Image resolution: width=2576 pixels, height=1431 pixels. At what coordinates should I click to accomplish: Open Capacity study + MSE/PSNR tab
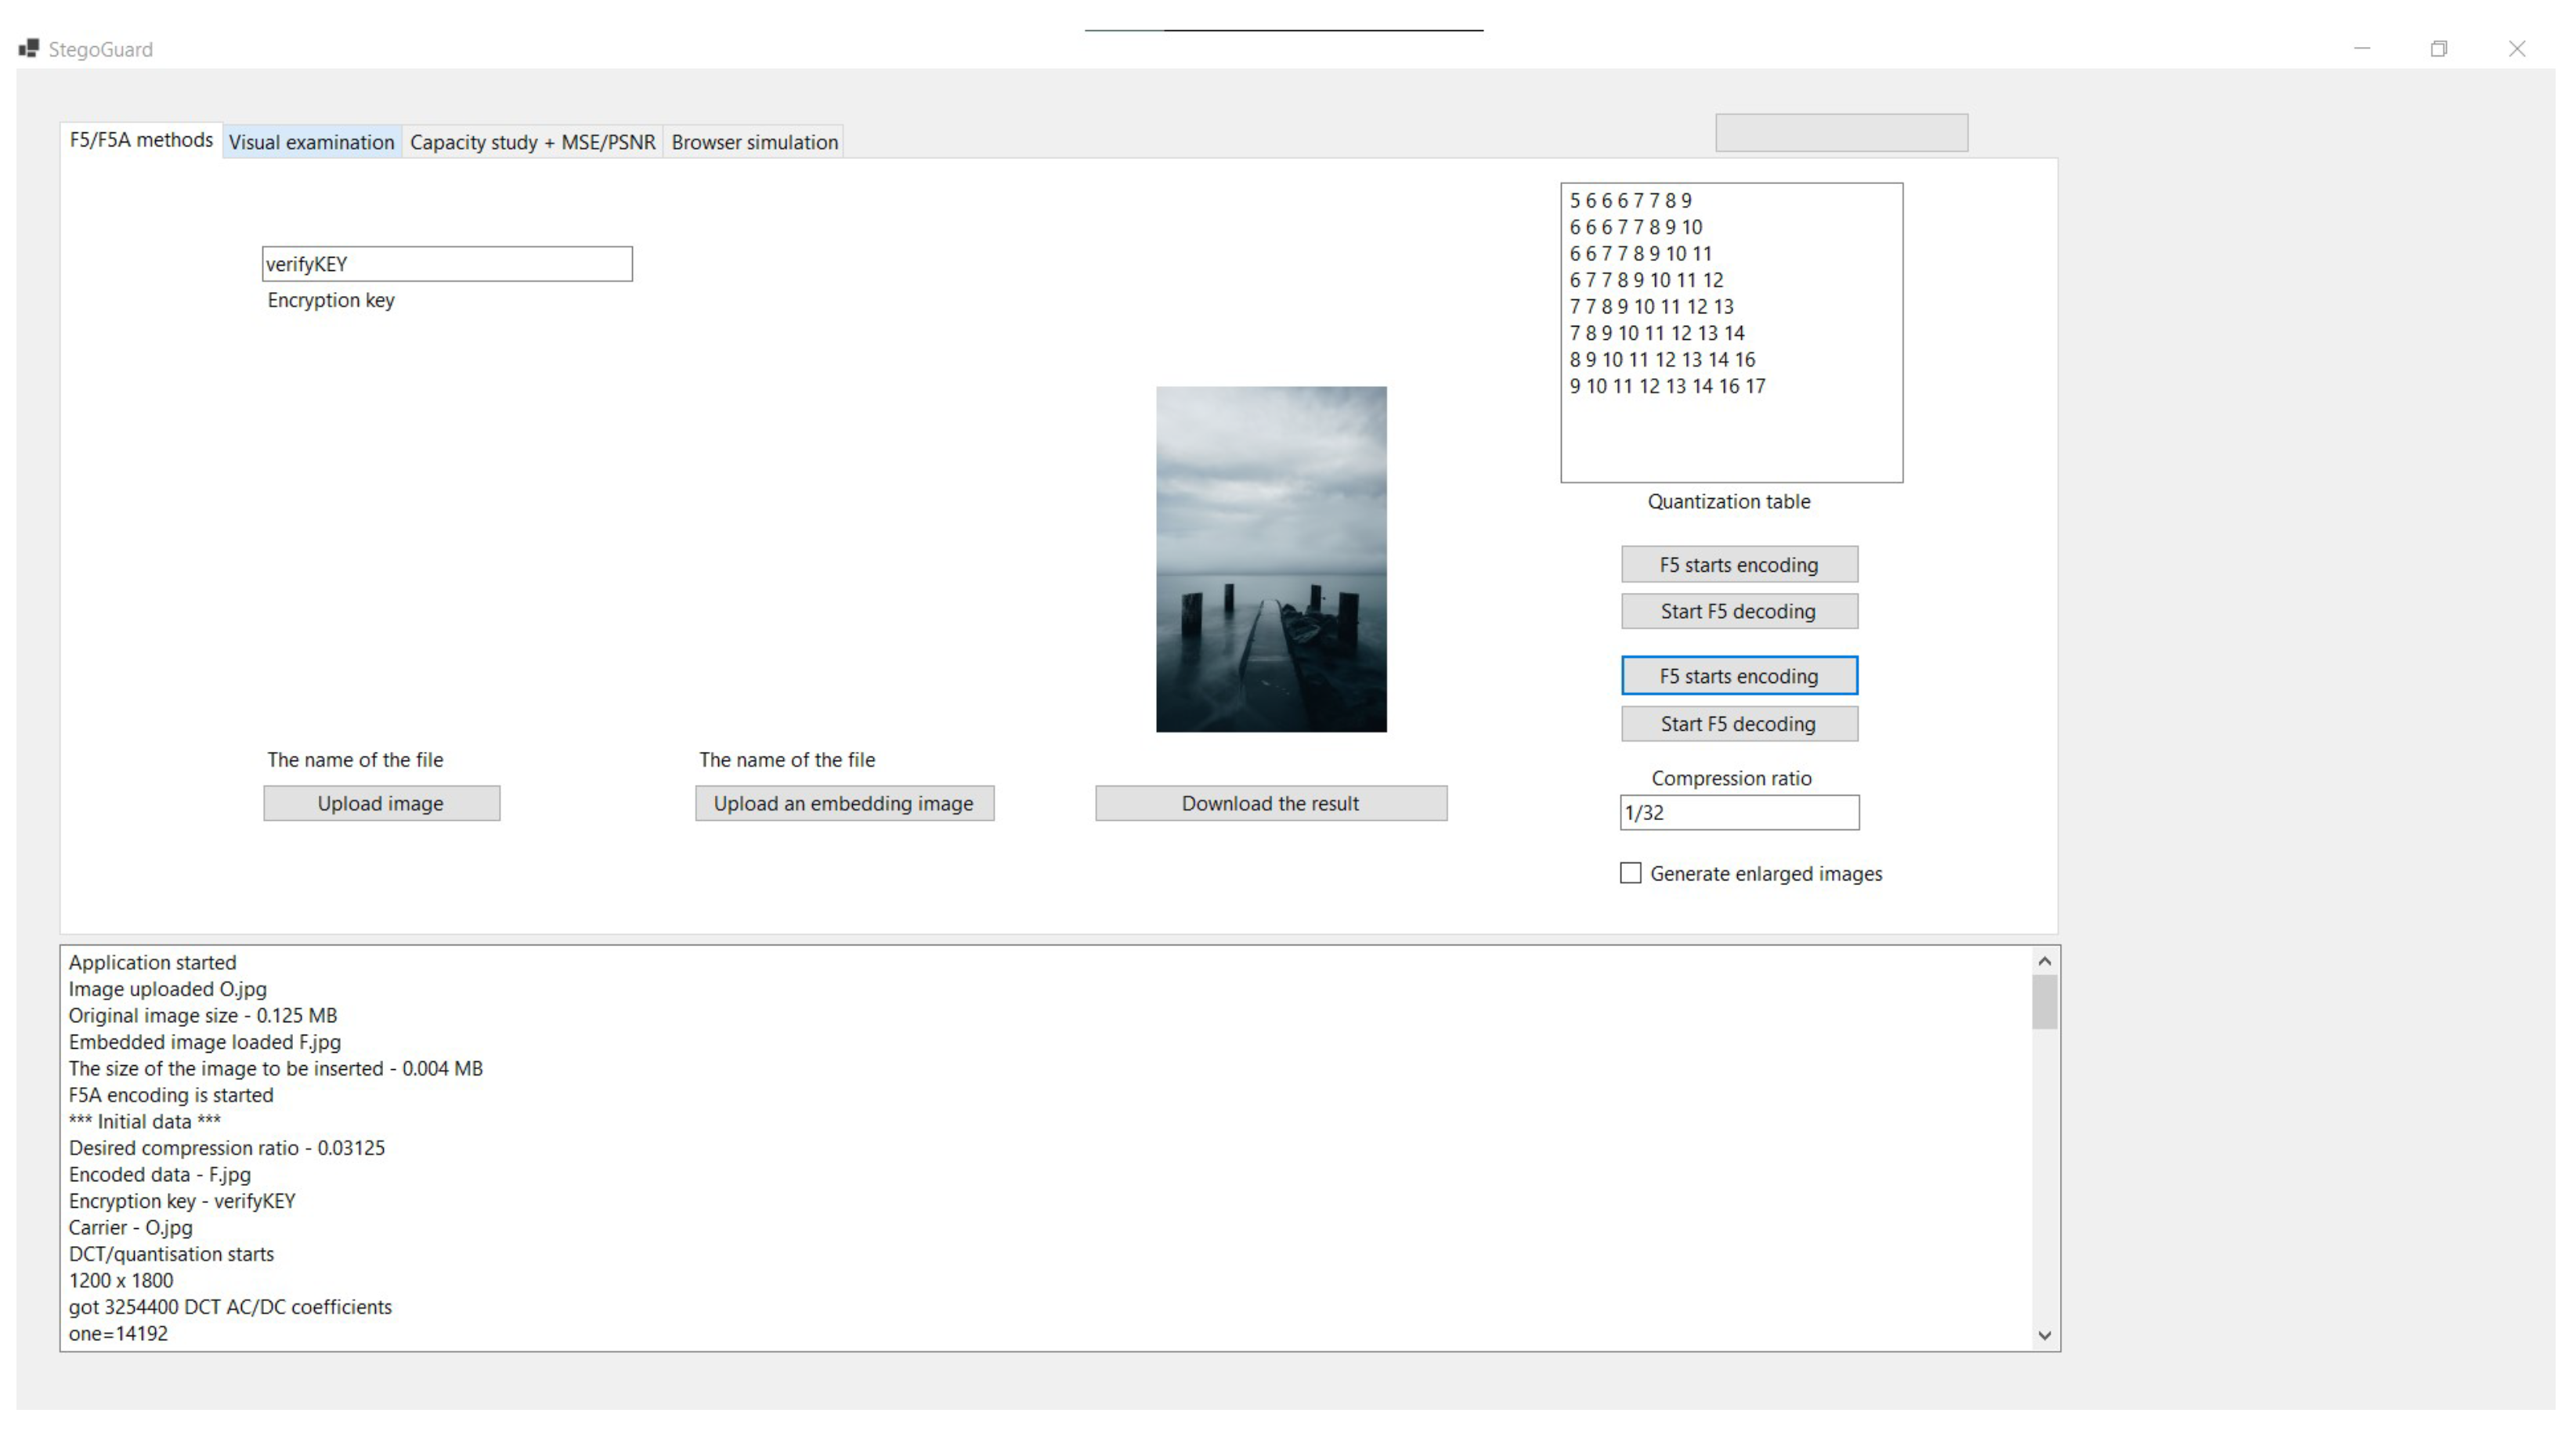pyautogui.click(x=532, y=142)
